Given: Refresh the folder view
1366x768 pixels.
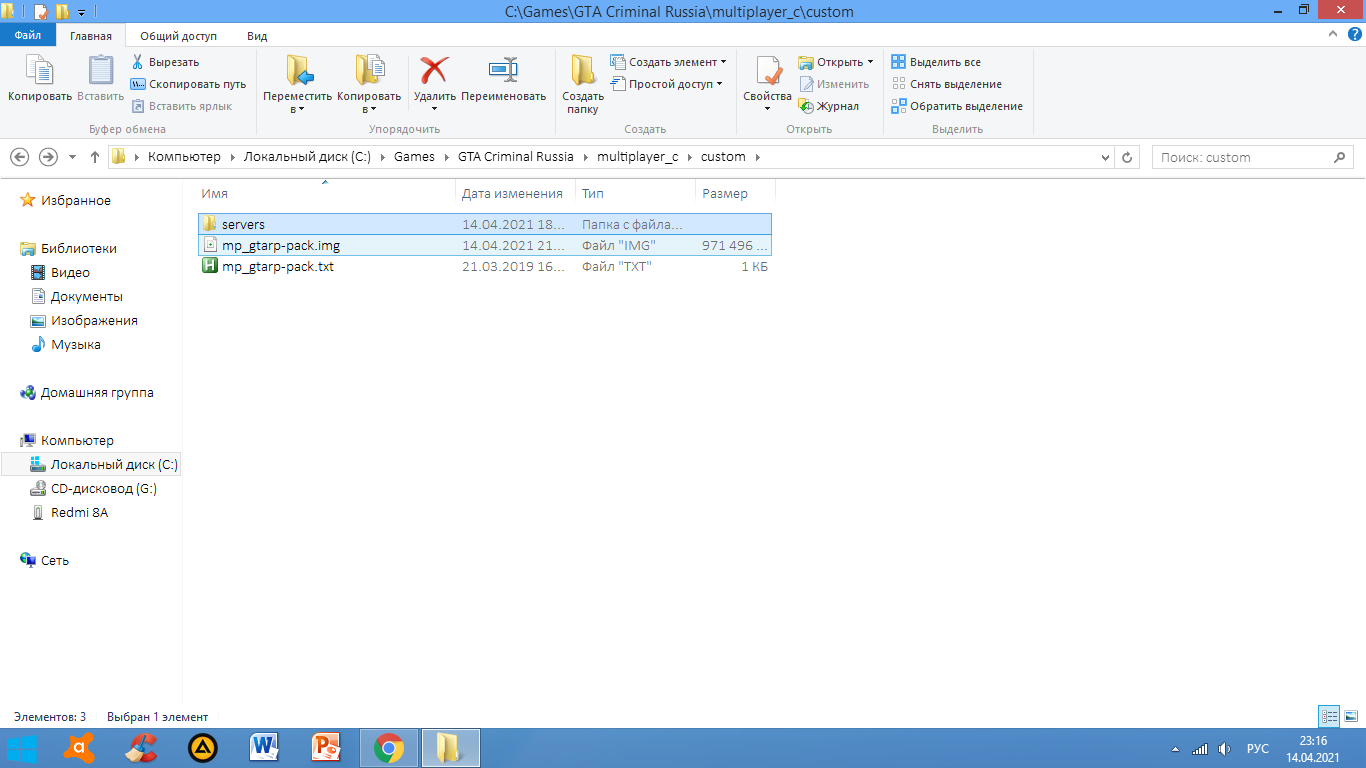Looking at the screenshot, I should pyautogui.click(x=1127, y=158).
